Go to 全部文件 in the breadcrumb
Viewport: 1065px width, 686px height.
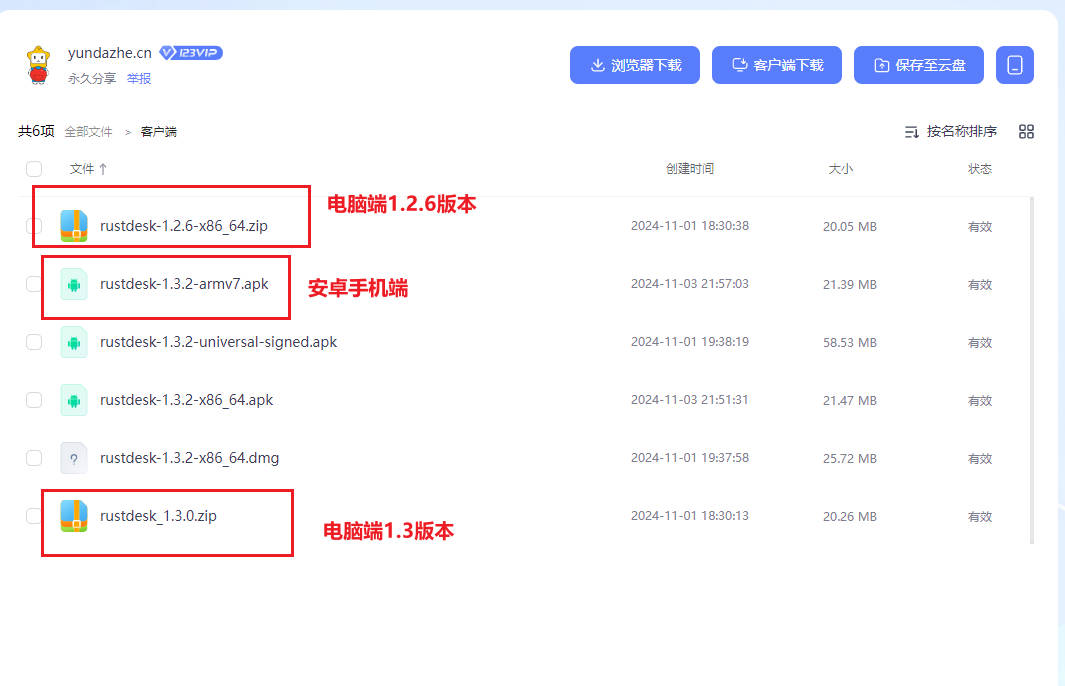tap(88, 132)
